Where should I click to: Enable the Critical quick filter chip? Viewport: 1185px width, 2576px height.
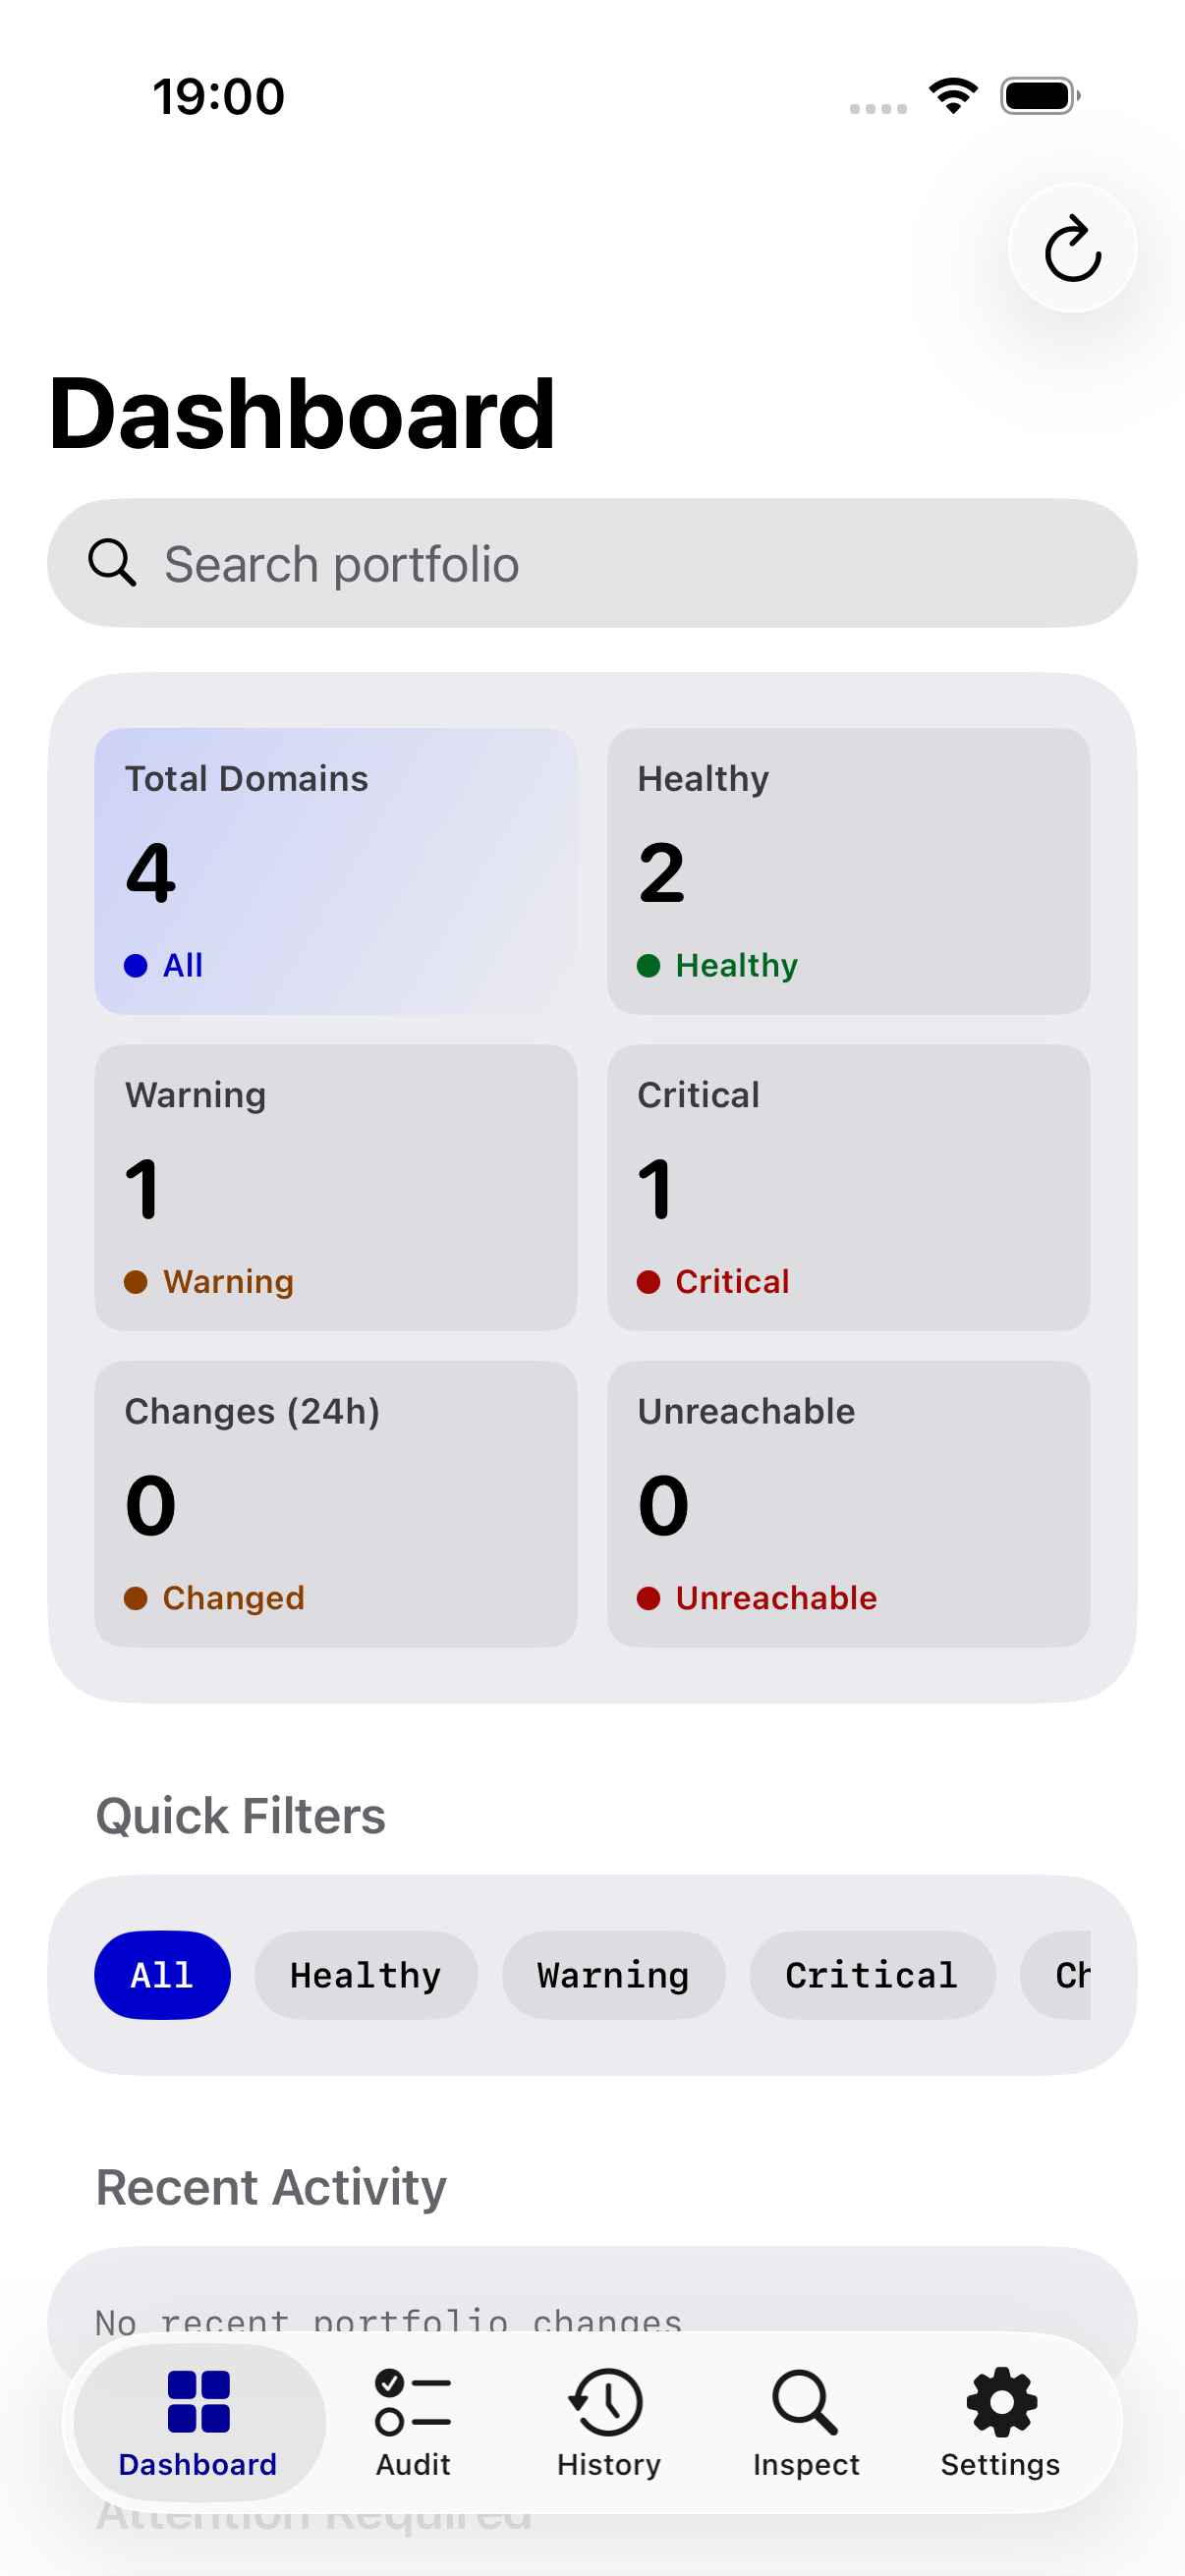click(x=872, y=1975)
